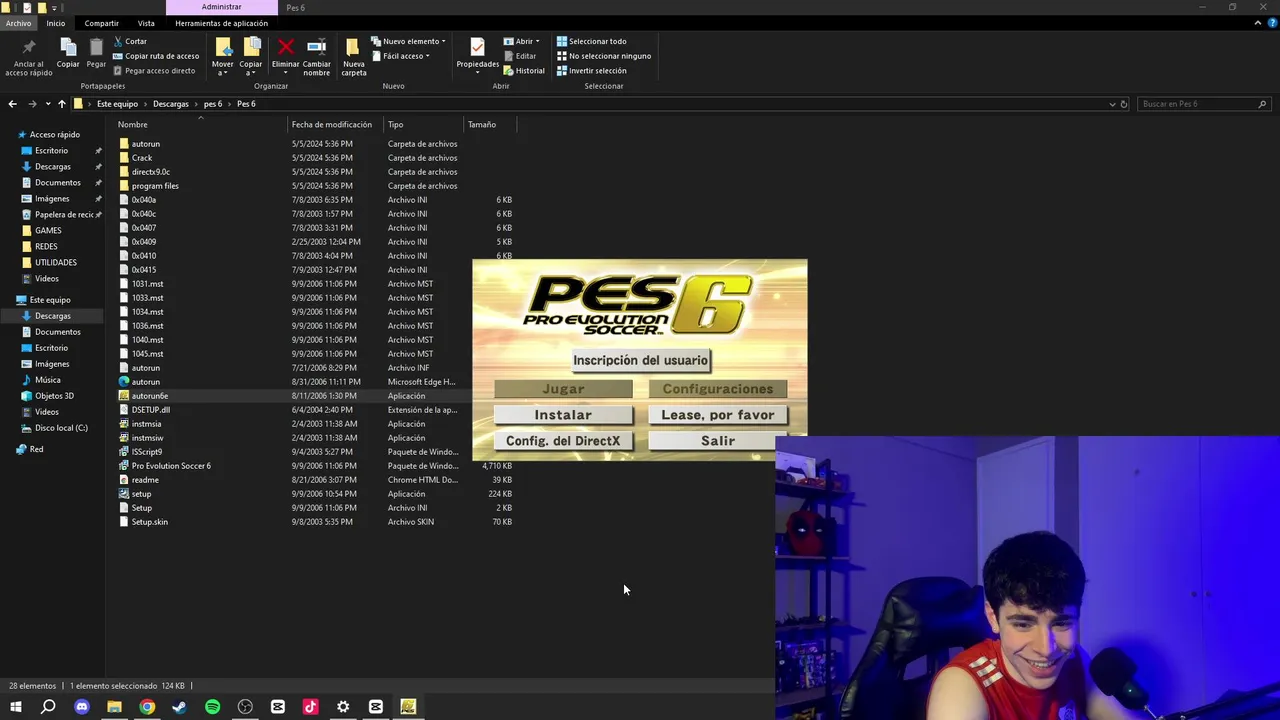
Task: Click No seleccionar ninguno
Action: [603, 56]
